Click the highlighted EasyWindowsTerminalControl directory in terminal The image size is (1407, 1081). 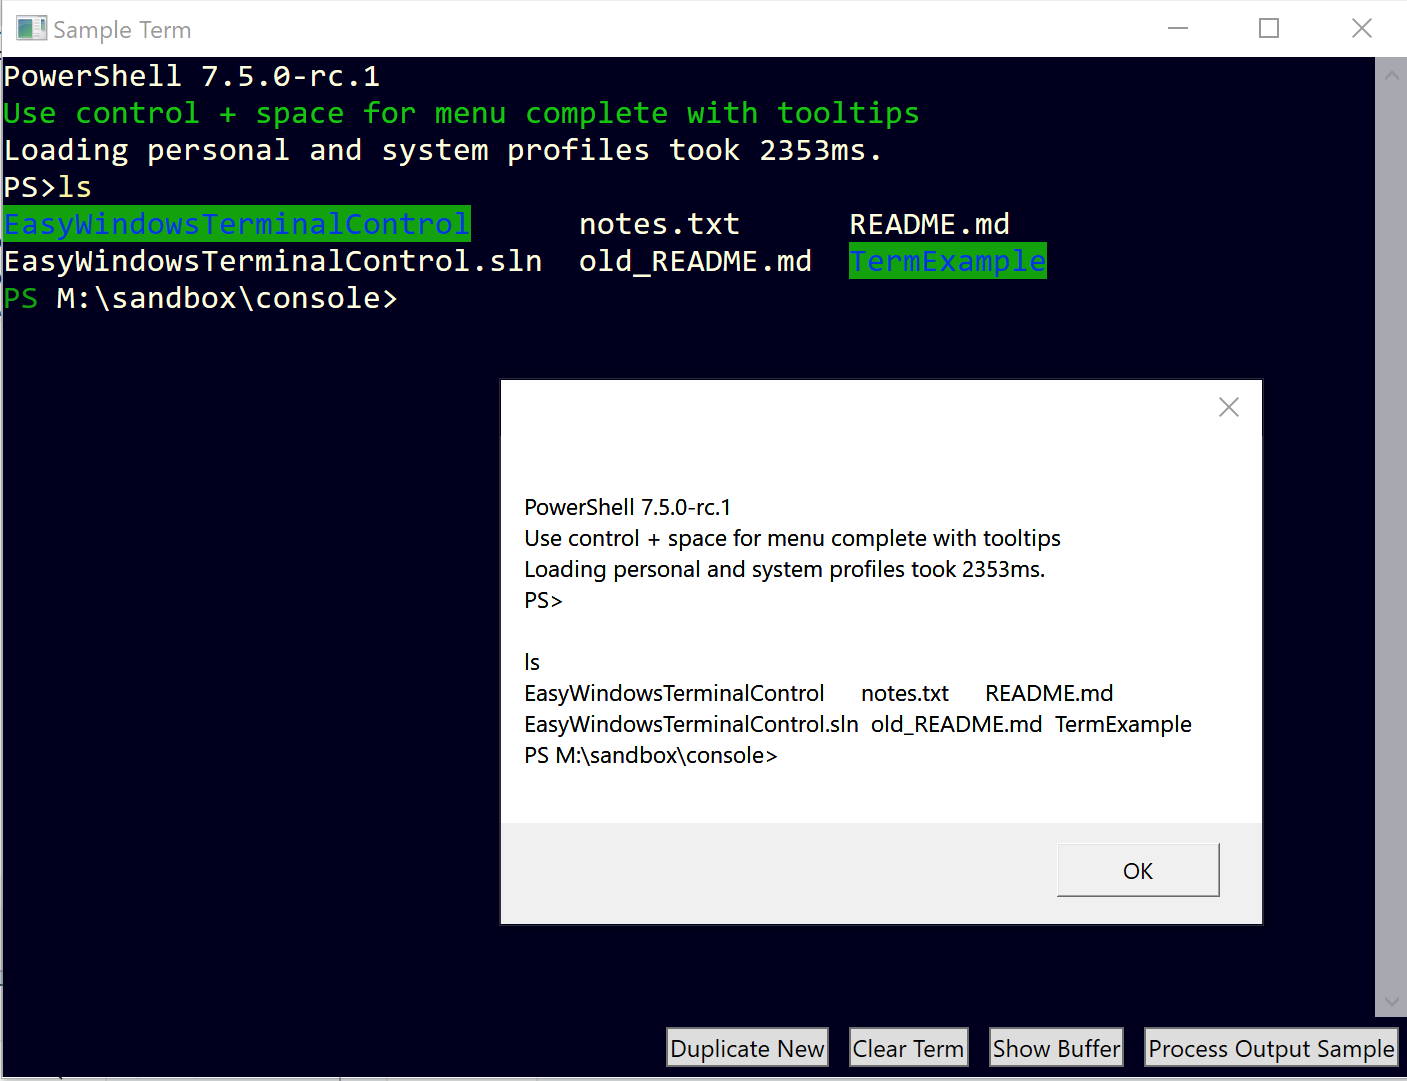[x=237, y=224]
